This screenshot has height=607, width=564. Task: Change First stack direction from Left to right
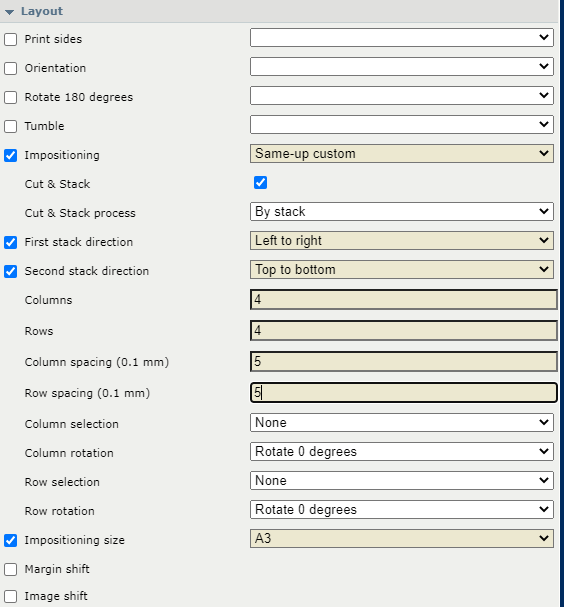pos(402,241)
